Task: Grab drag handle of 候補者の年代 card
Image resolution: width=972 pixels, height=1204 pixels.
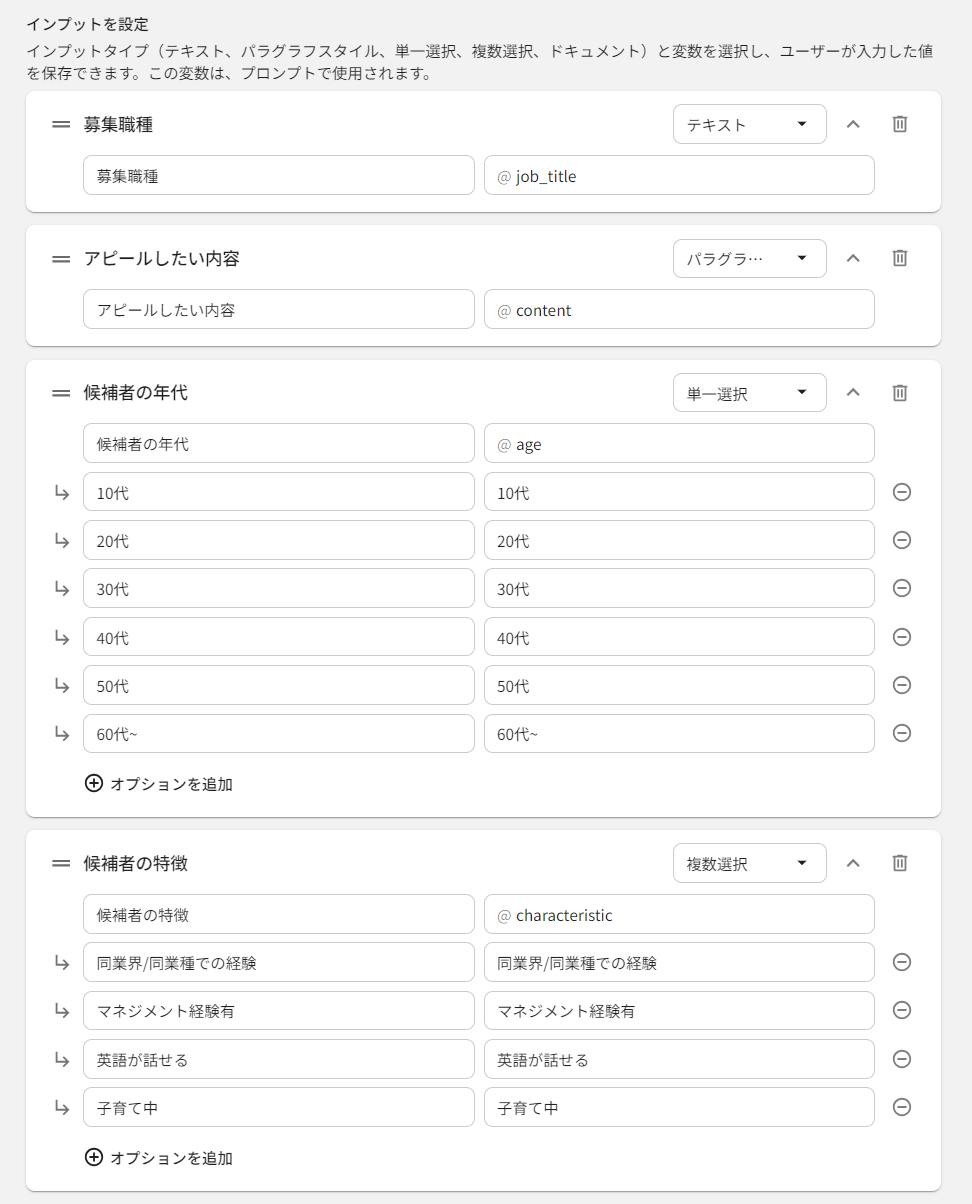Action: [61, 393]
